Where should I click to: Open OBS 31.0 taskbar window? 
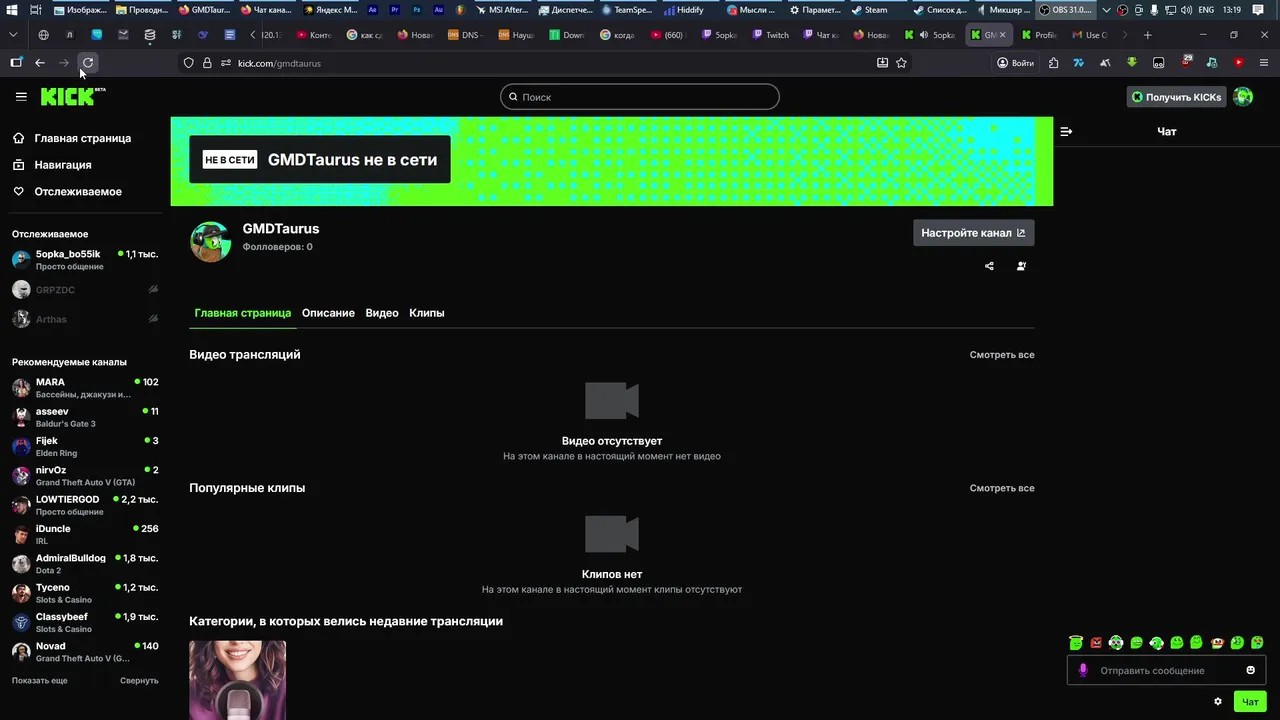1066,10
